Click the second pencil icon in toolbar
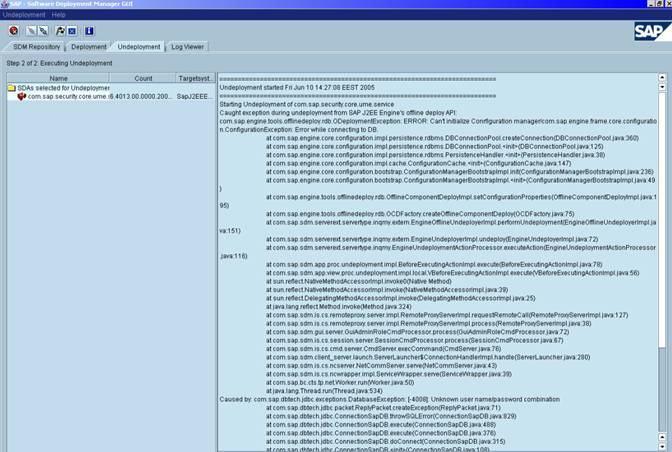Screen dimensions: 672x452 click(42, 30)
